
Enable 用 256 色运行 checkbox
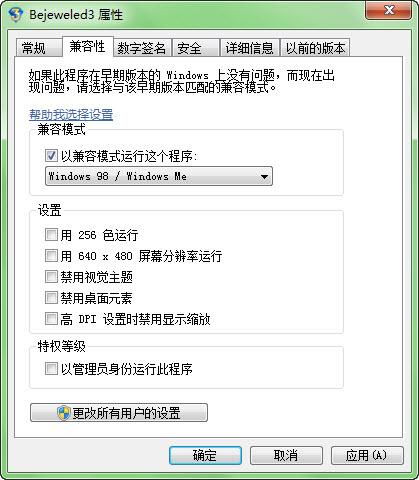[x=51, y=235]
